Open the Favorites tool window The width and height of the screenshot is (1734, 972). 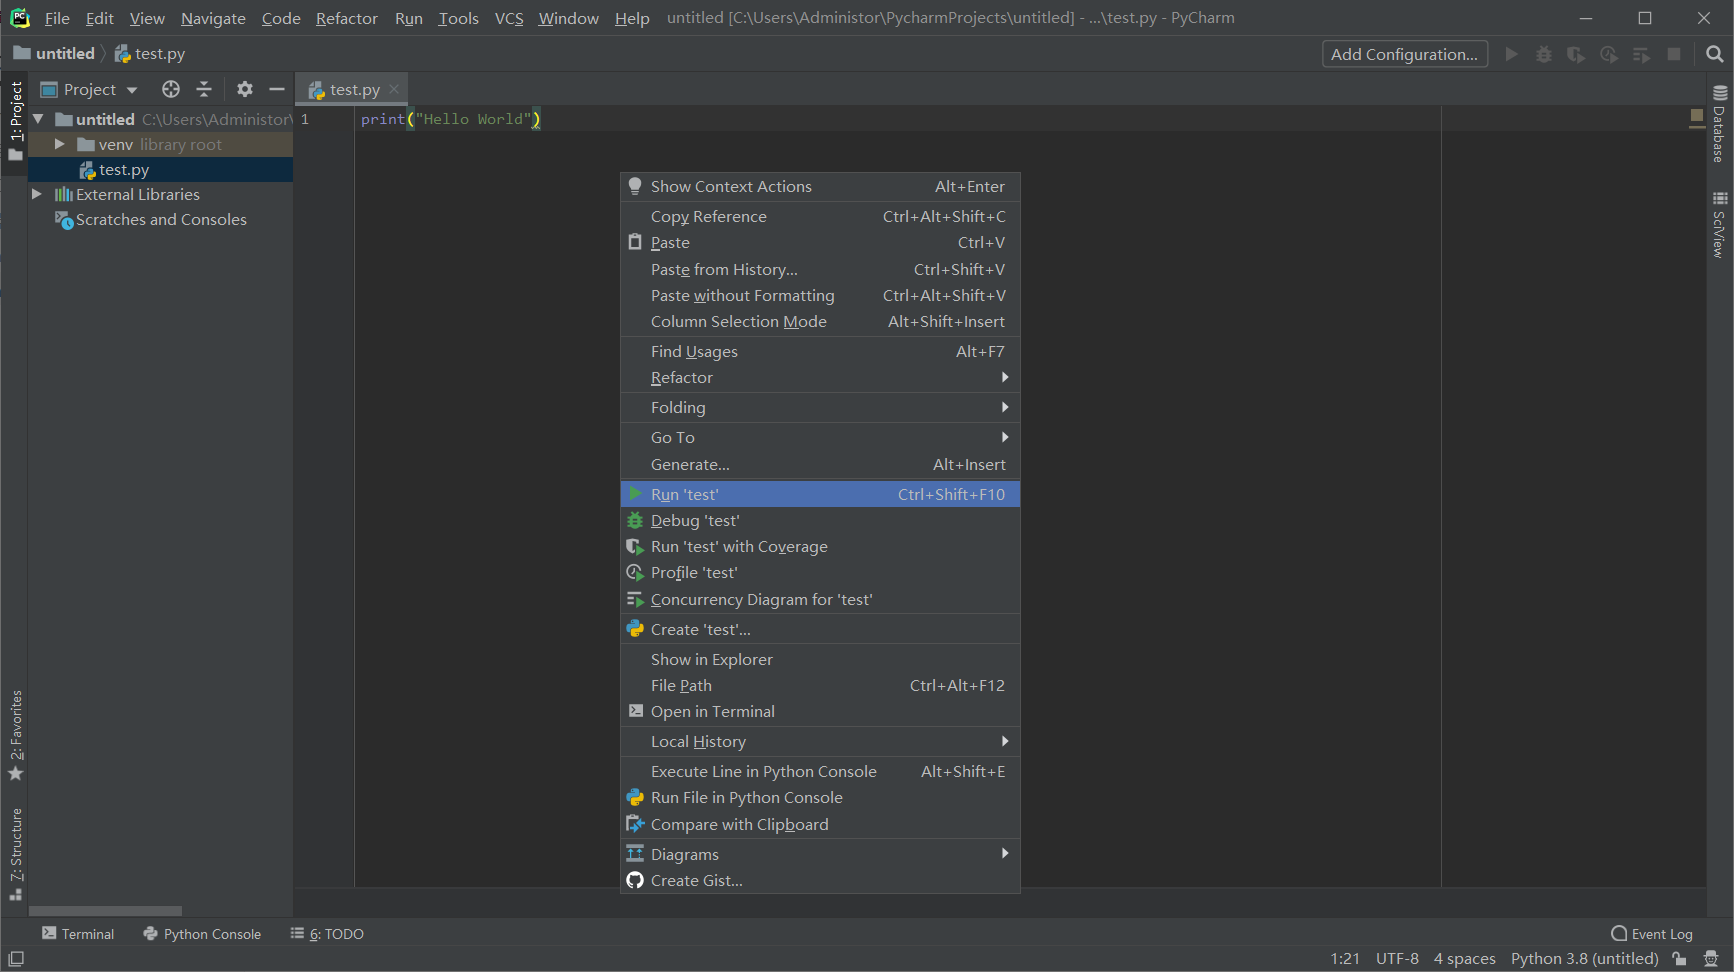16,735
